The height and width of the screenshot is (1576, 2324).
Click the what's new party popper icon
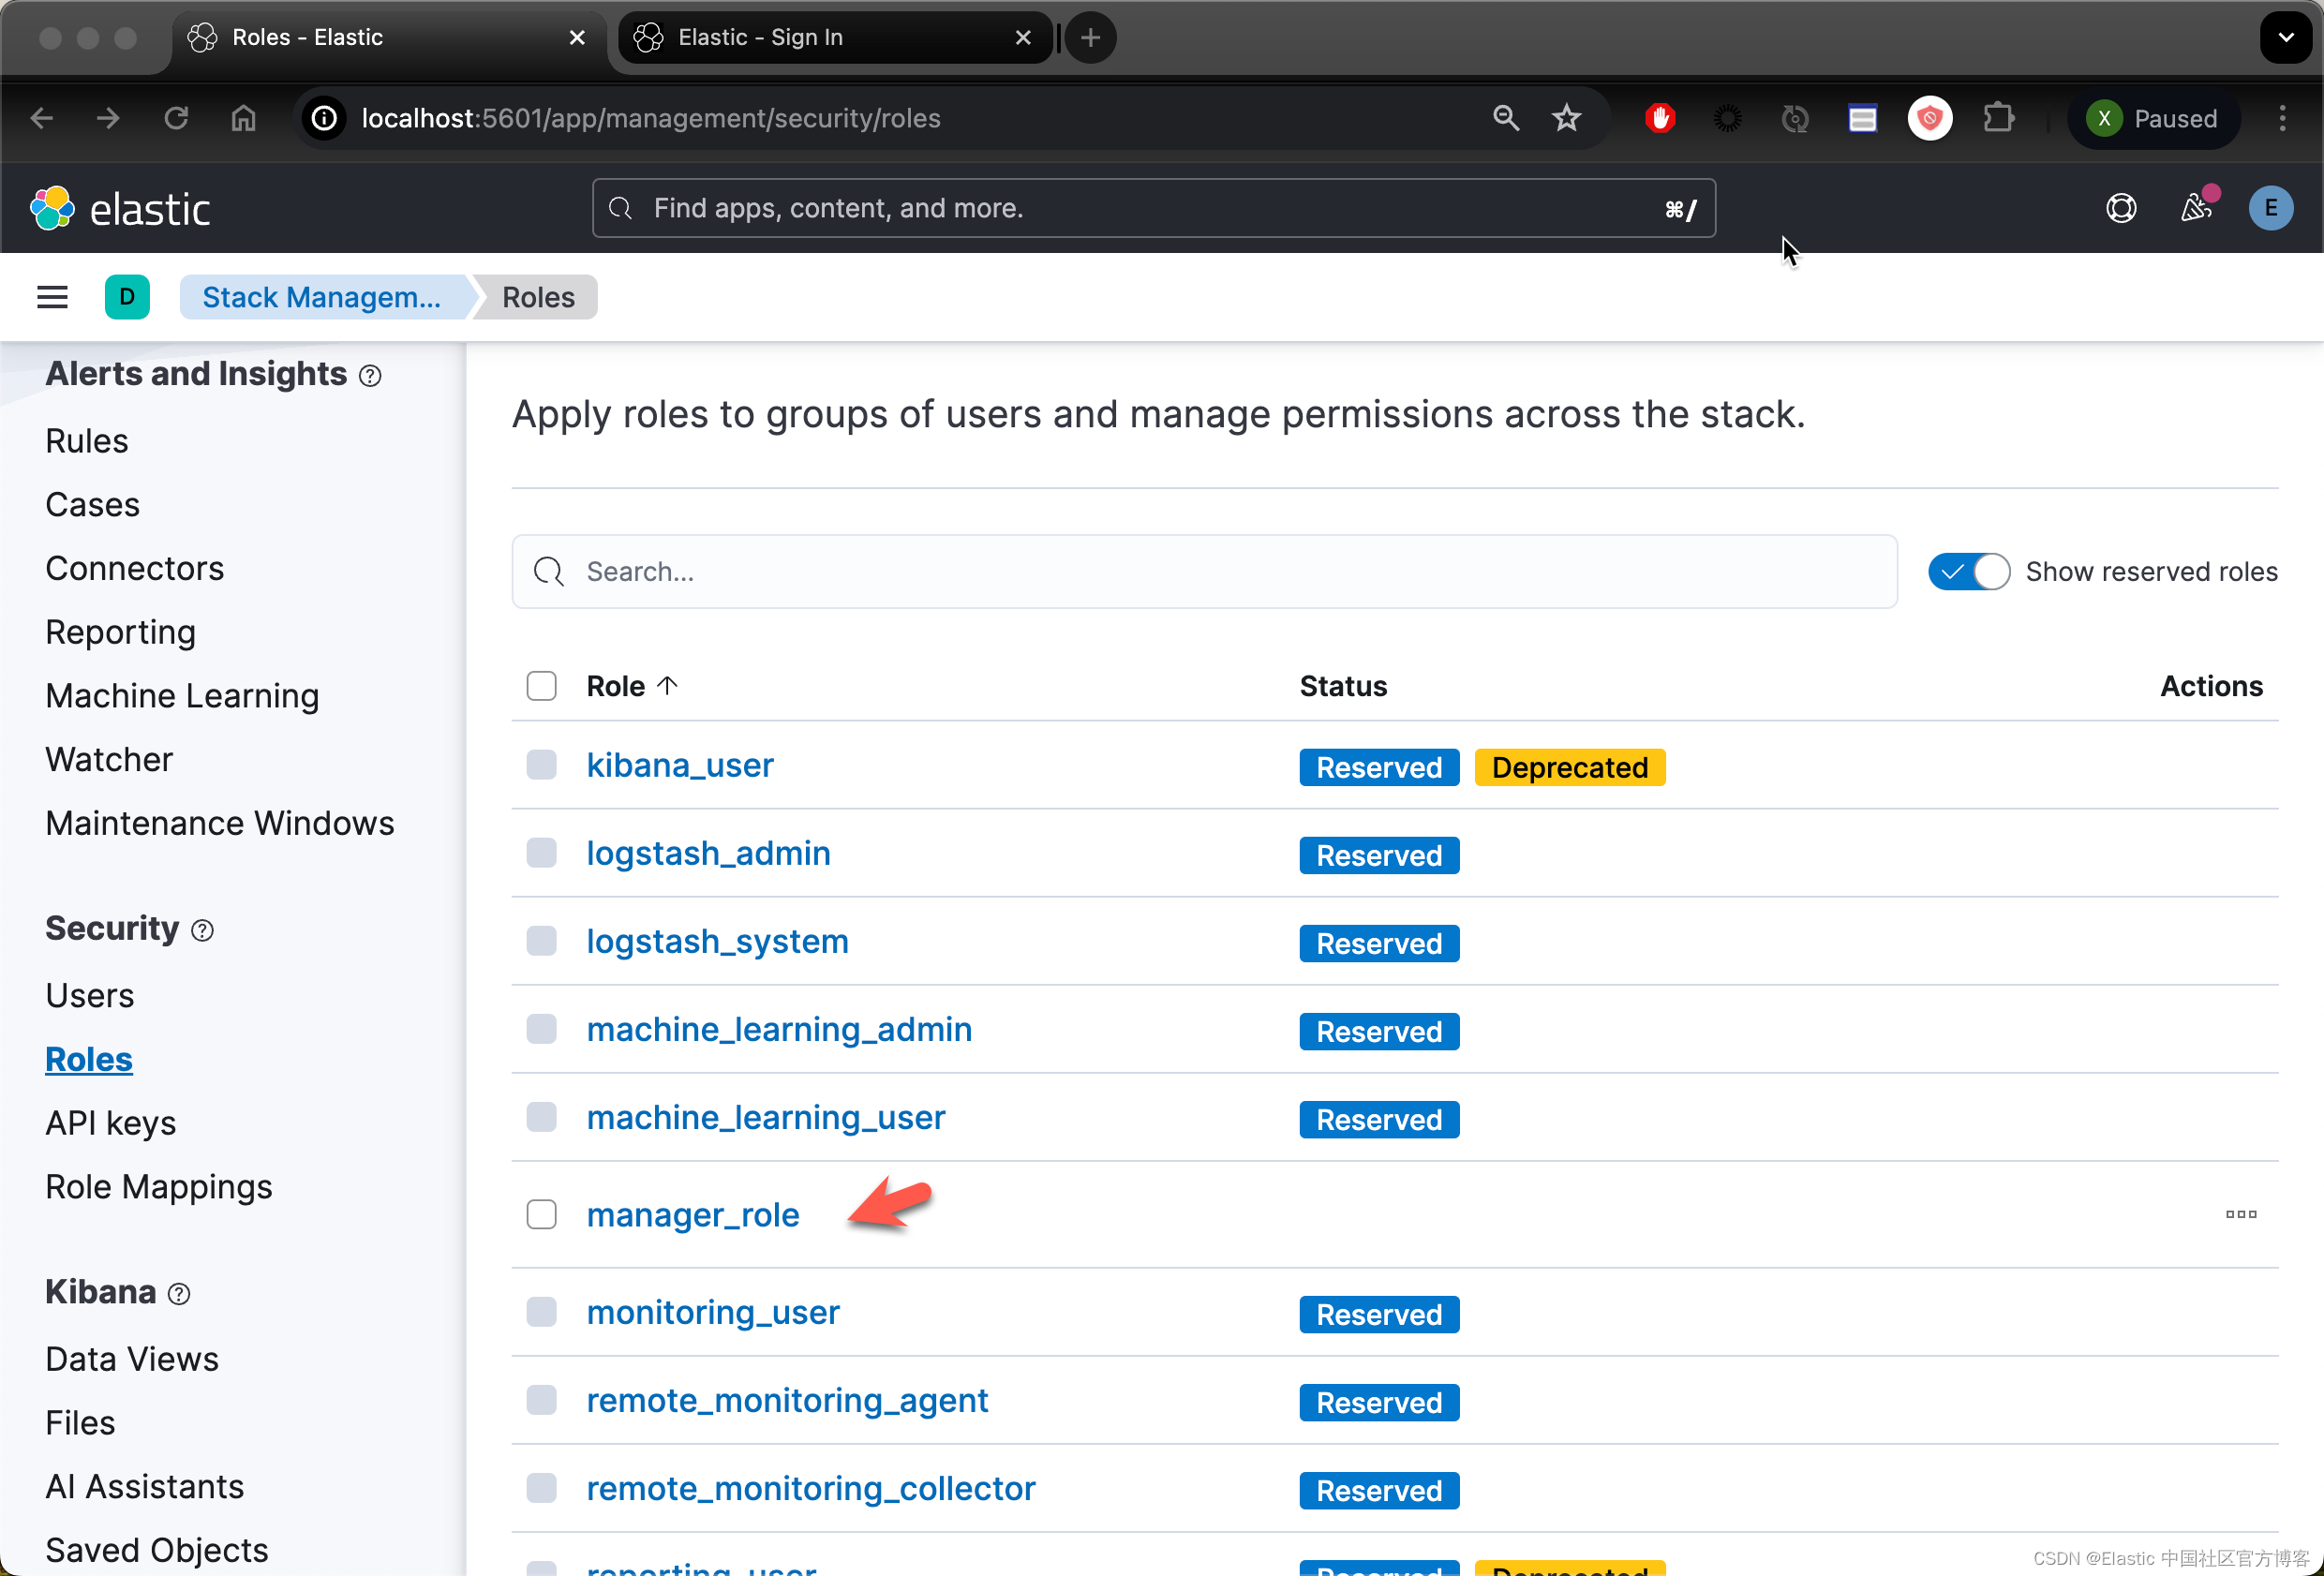tap(2196, 208)
